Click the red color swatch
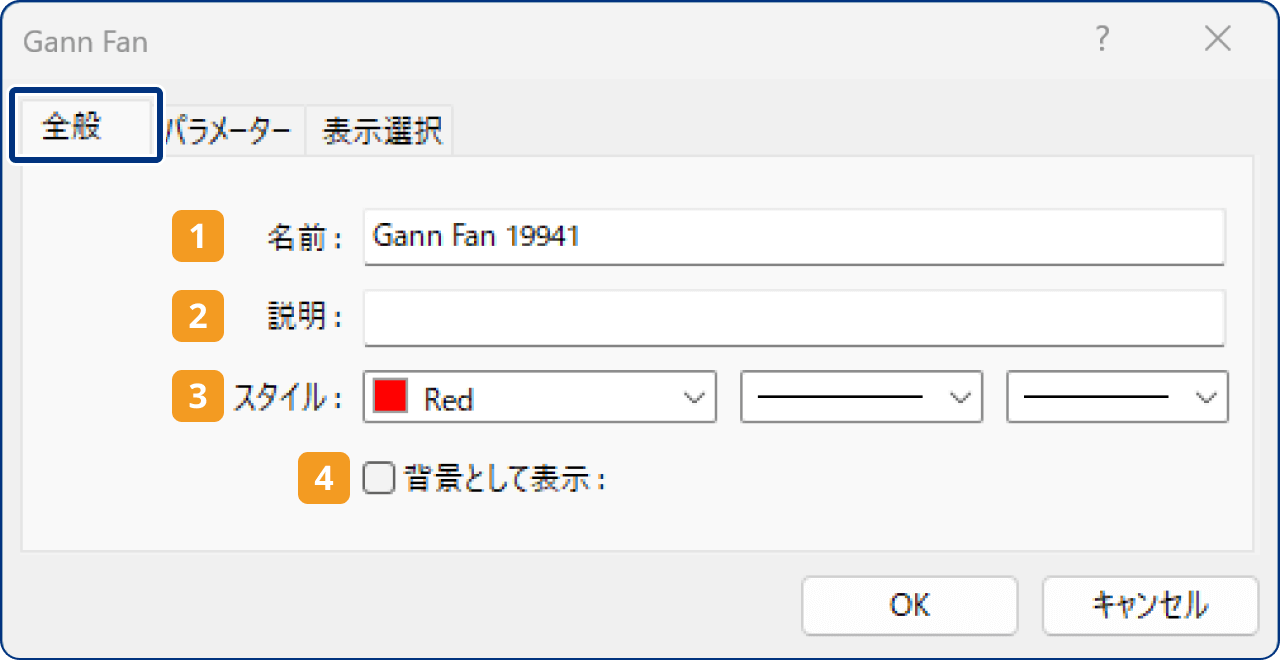Image resolution: width=1280 pixels, height=660 pixels. pos(390,396)
